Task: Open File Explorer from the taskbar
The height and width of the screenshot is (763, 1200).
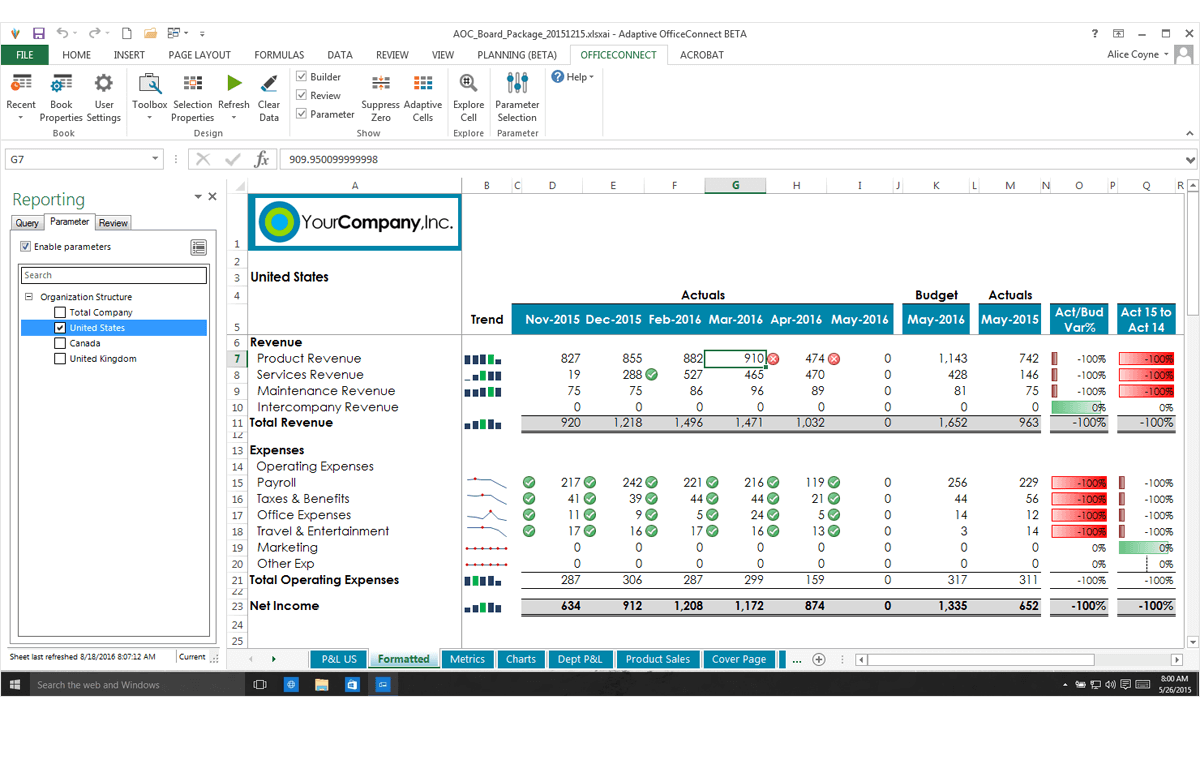Action: pyautogui.click(x=321, y=685)
